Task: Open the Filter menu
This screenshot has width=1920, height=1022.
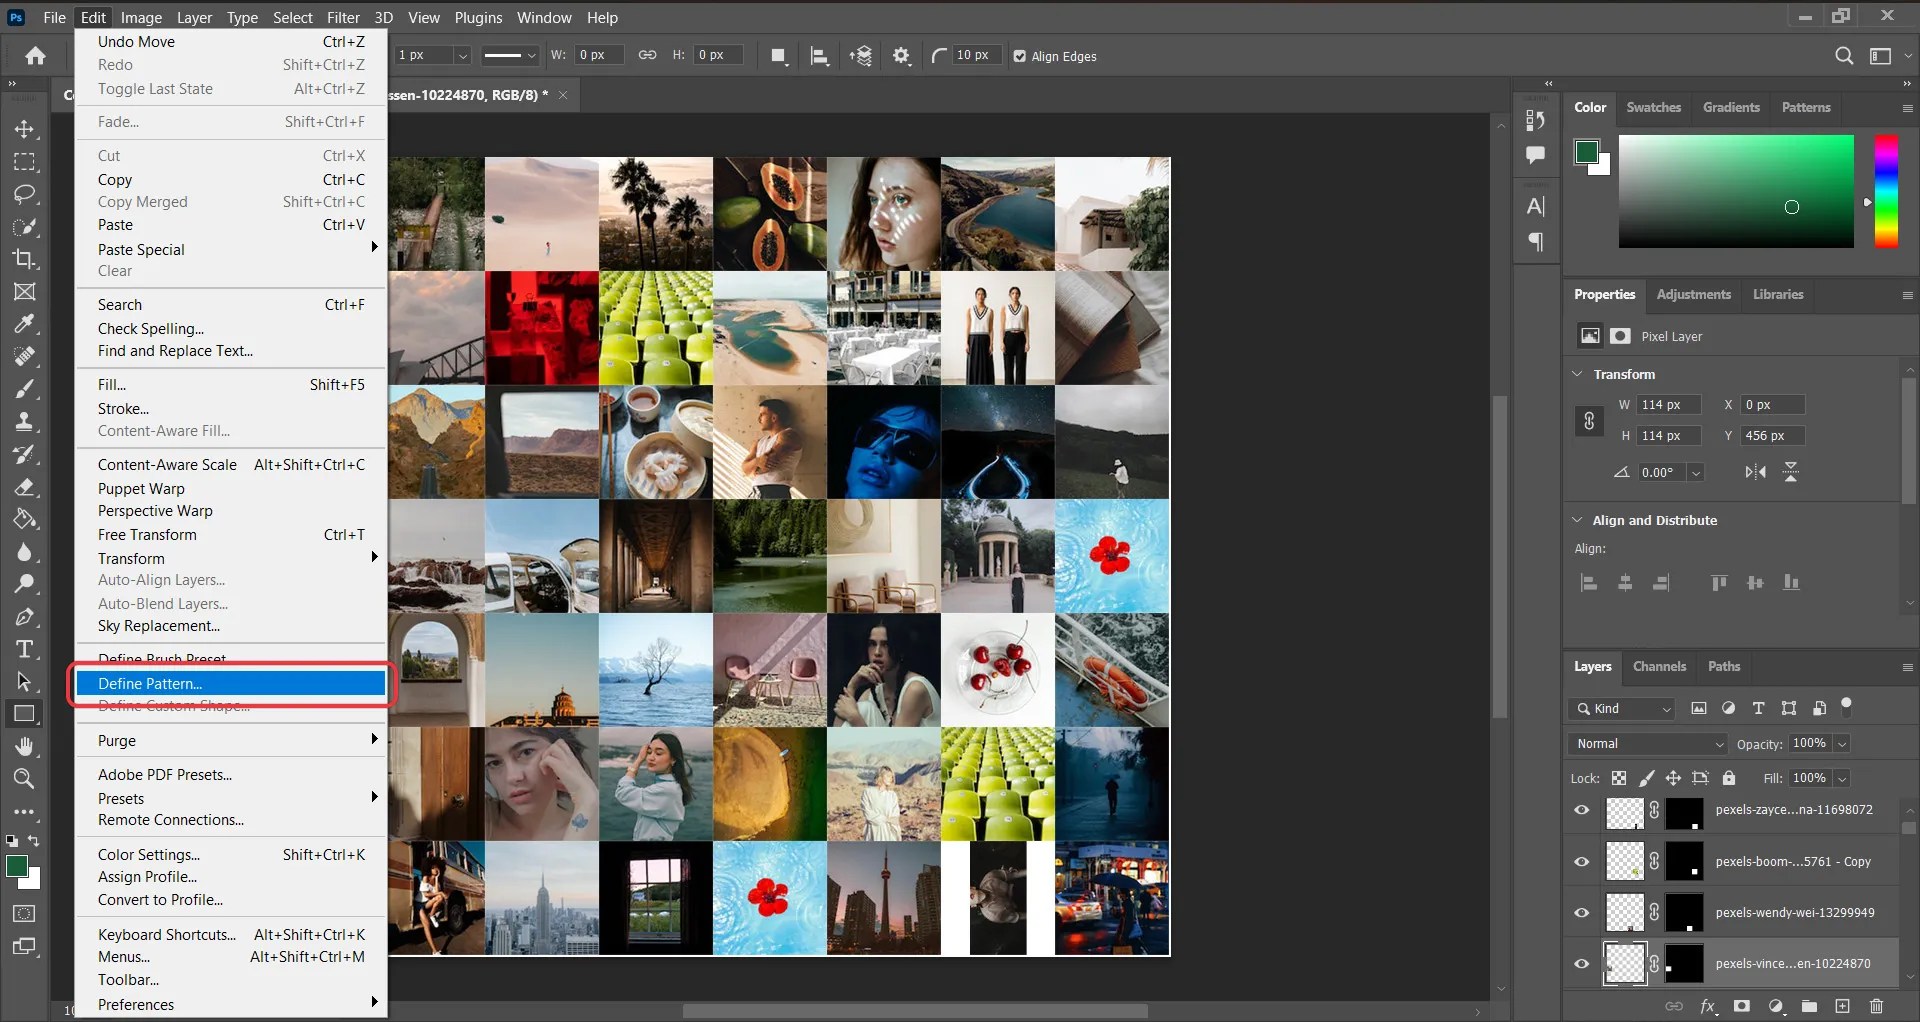Action: click(x=343, y=17)
